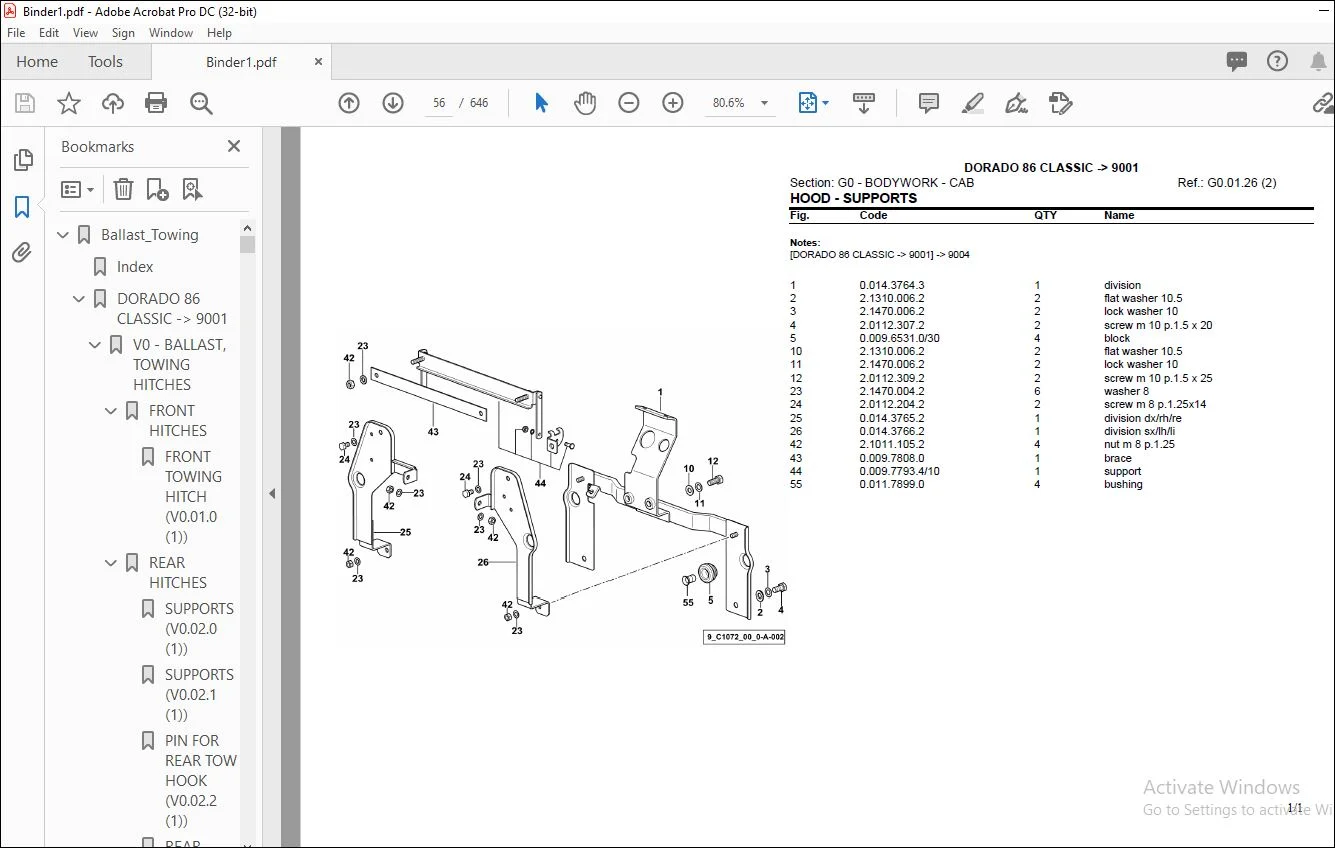Open the SUPPORTS (V0.02.1 (1)) bookmark
Screen dimensions: 1335x848
(x=199, y=695)
